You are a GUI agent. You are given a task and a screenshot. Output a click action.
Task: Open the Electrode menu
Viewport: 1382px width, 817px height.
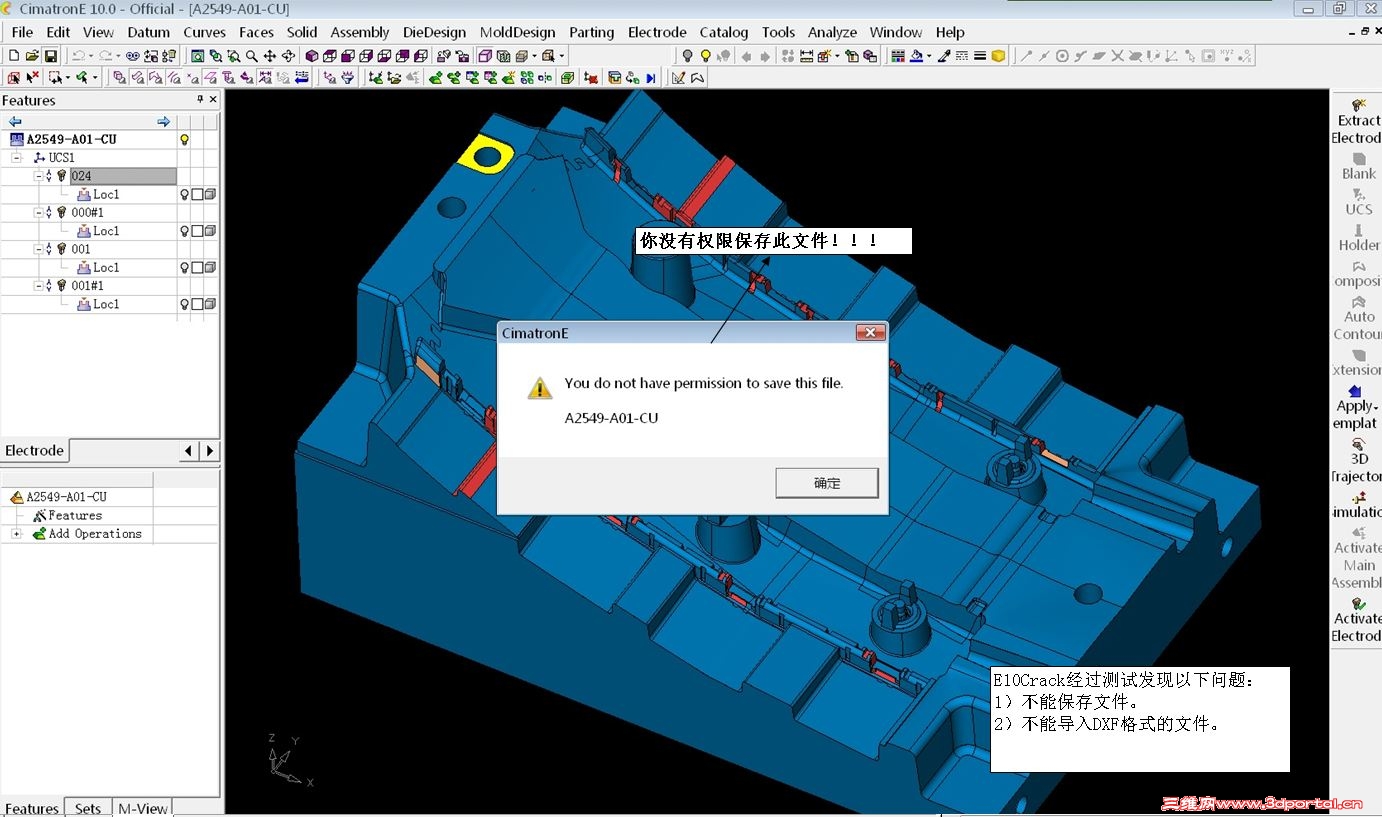657,32
